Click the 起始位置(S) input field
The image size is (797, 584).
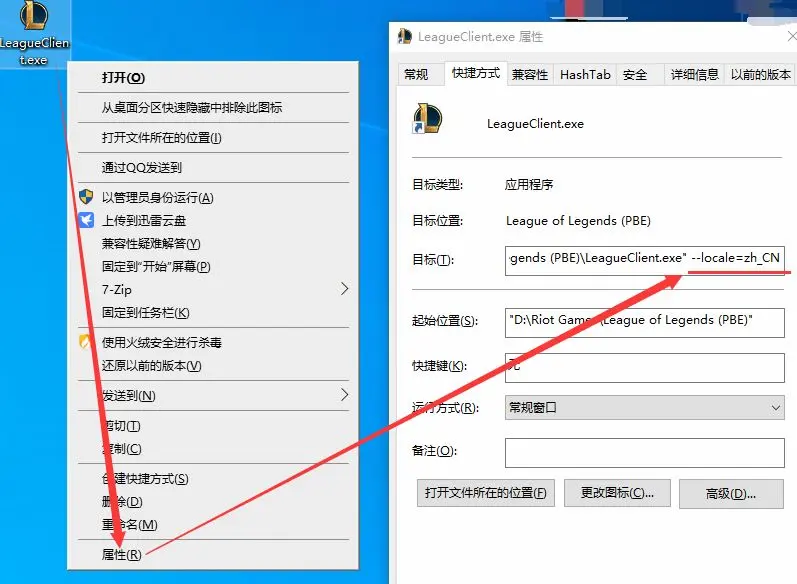(645, 323)
